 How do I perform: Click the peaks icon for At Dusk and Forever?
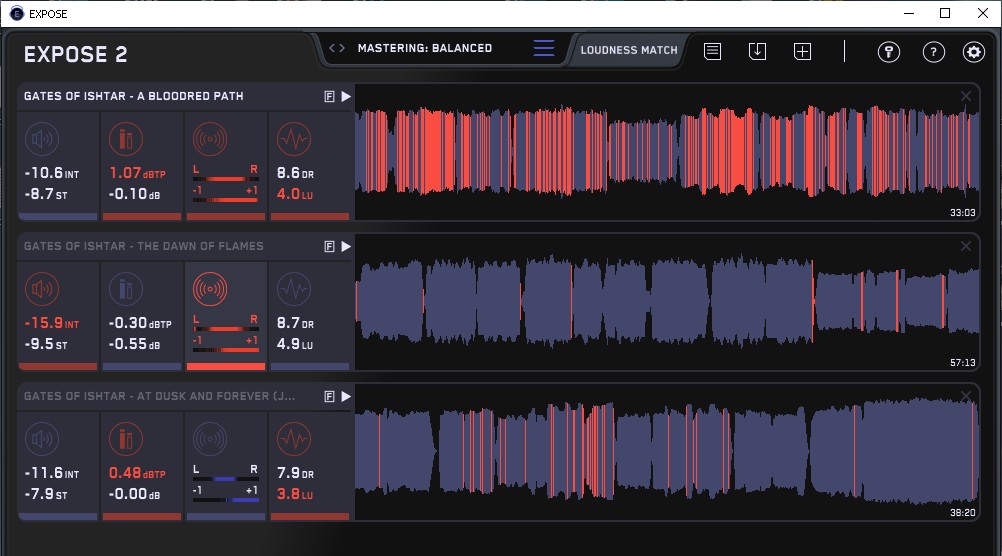(126, 439)
